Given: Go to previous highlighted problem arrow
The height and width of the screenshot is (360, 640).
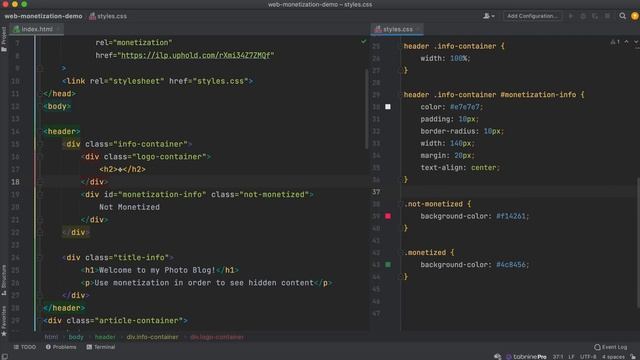Looking at the screenshot, I should pos(627,42).
